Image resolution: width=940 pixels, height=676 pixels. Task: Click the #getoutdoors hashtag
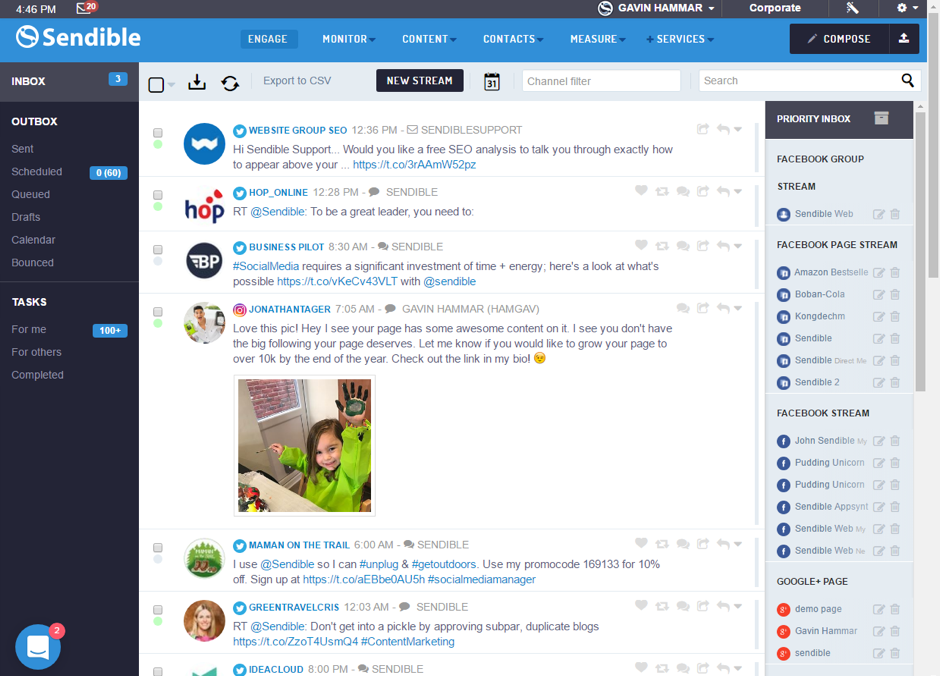tap(444, 565)
